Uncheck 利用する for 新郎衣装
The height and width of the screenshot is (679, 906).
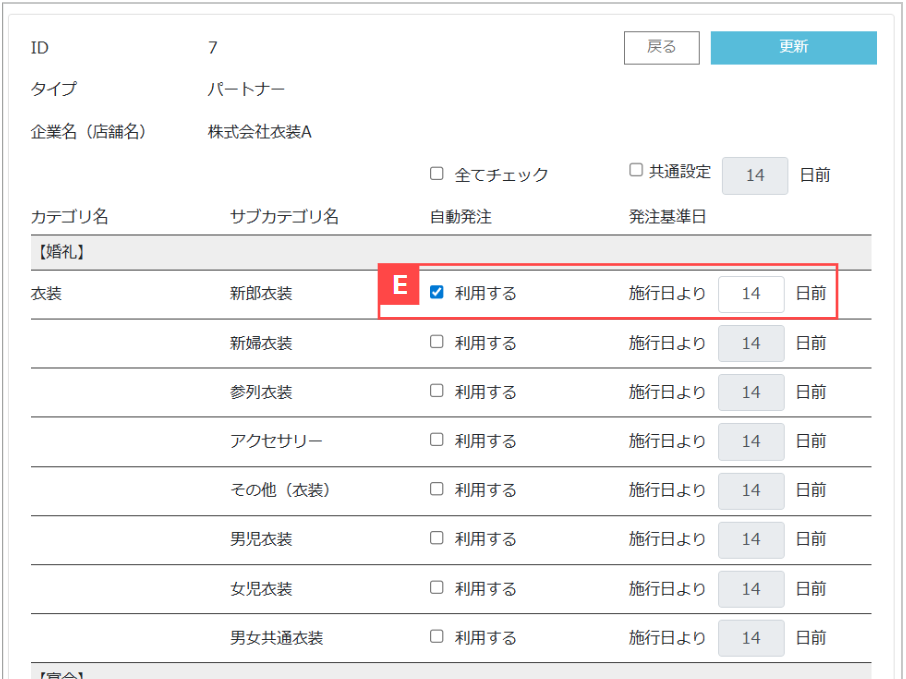[x=436, y=293]
